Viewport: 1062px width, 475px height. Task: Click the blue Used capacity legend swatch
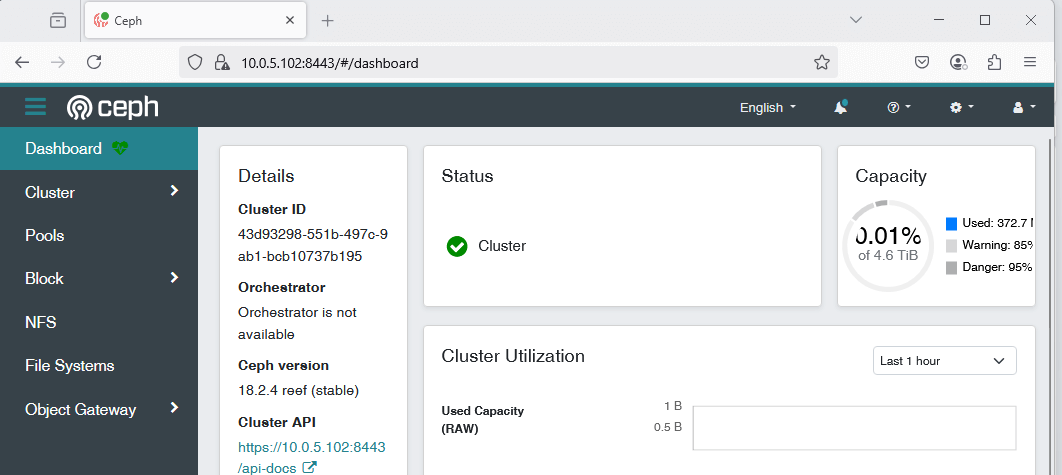pos(951,223)
